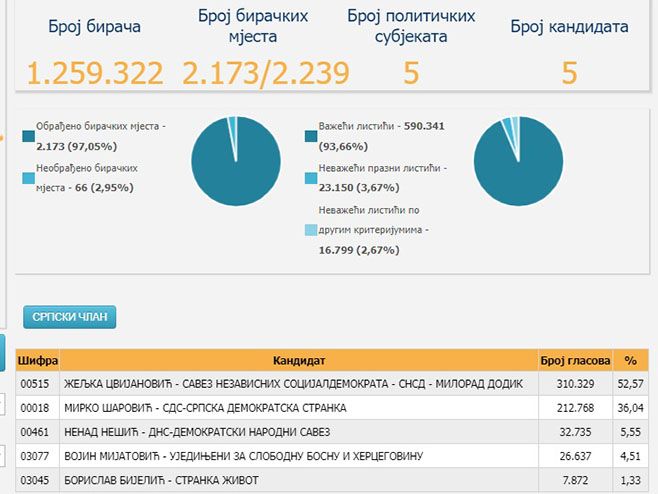Sort by the 'Кандидат' column header

tap(300, 360)
